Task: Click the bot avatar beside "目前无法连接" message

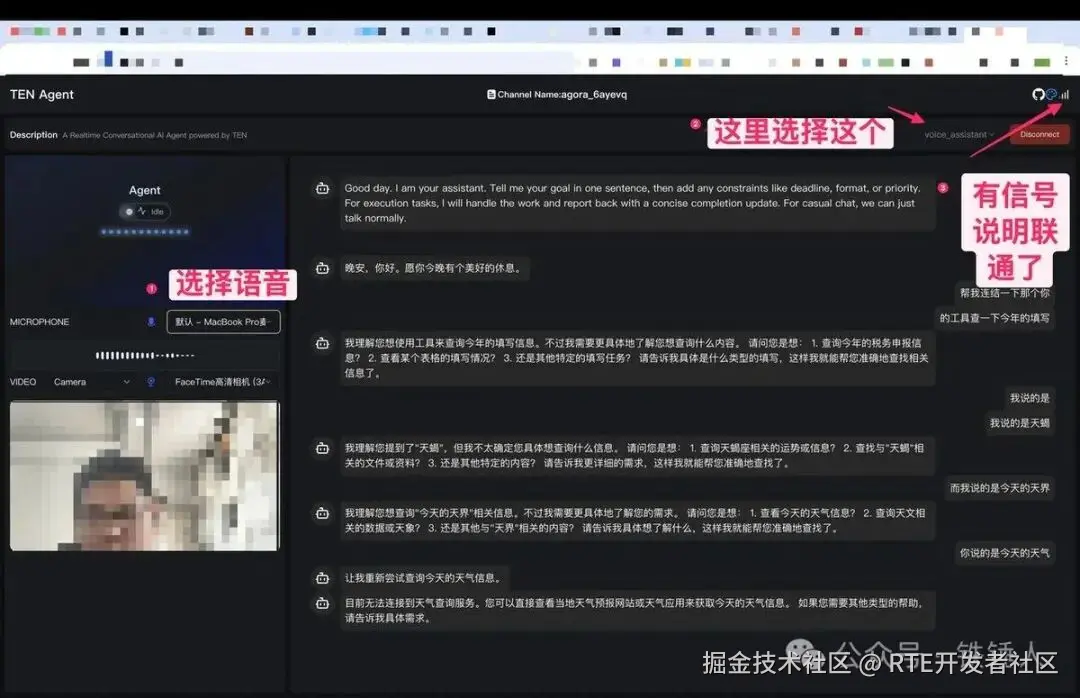Action: 322,603
